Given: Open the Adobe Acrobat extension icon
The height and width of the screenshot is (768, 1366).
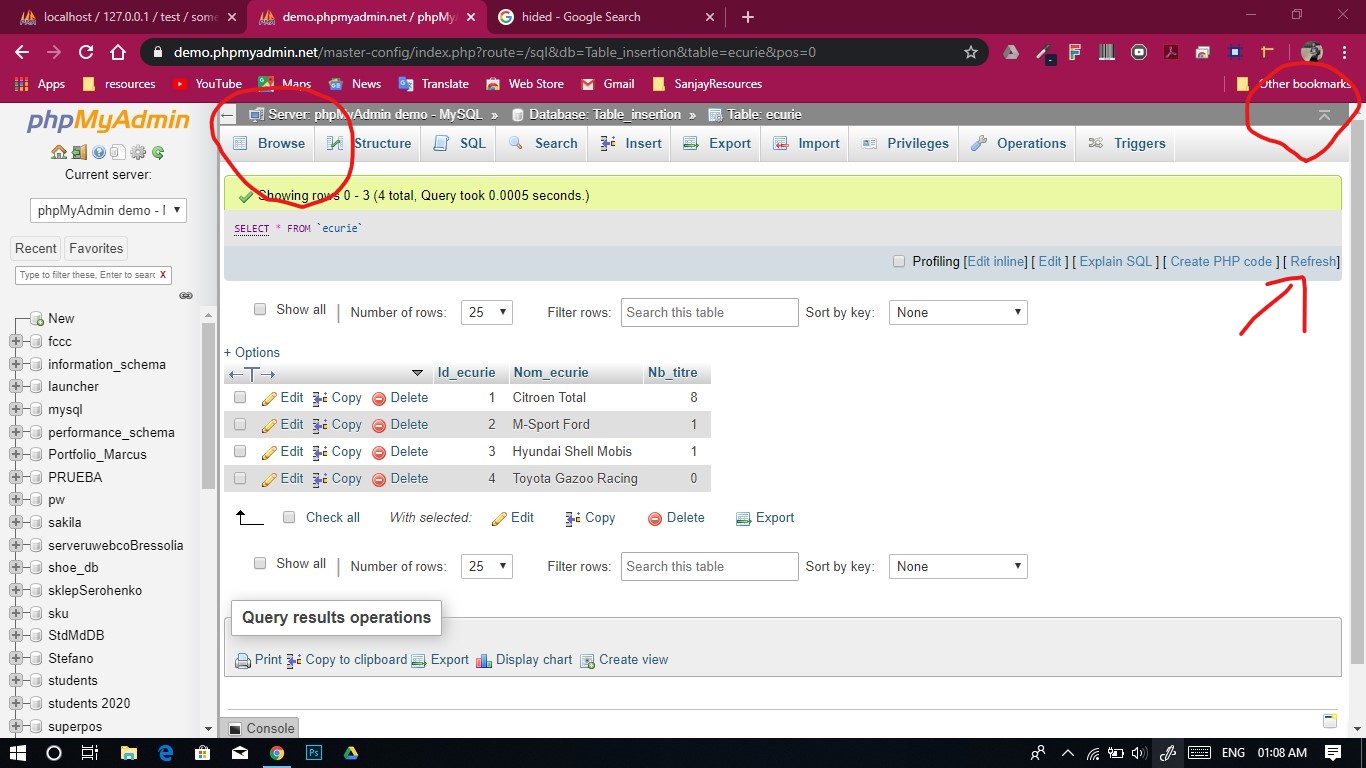Looking at the screenshot, I should click(x=1170, y=52).
